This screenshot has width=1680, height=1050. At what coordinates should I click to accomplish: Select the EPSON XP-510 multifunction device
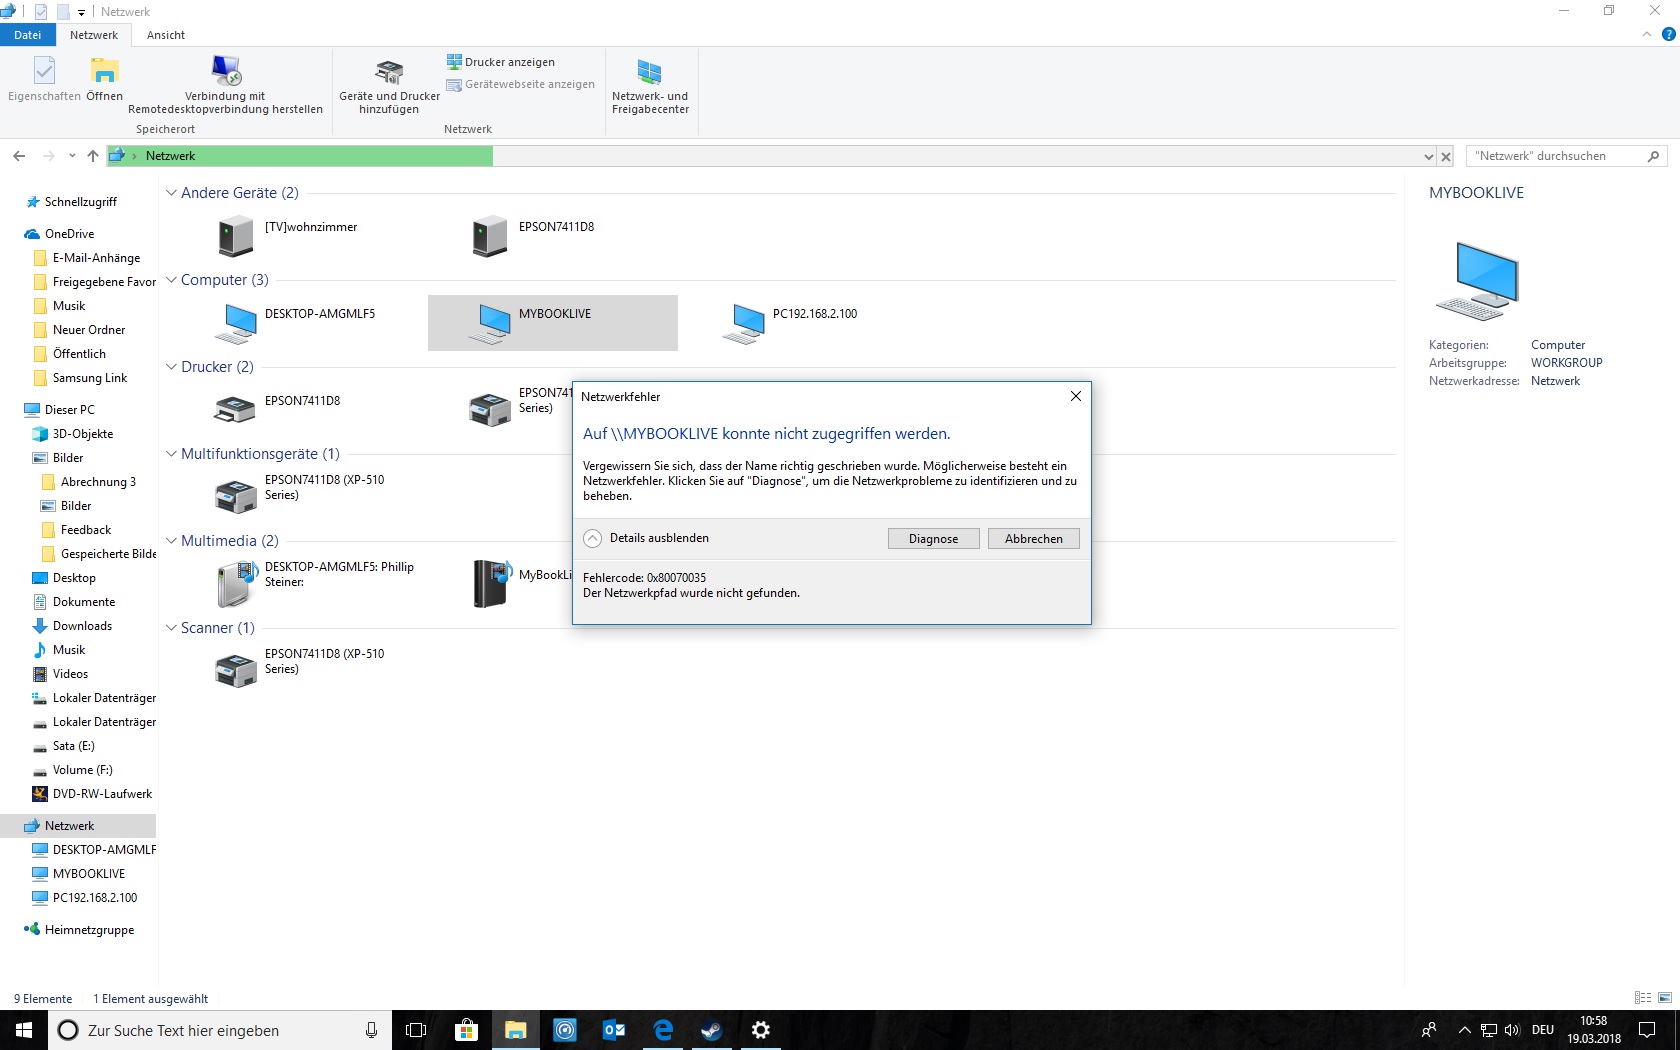coord(300,496)
